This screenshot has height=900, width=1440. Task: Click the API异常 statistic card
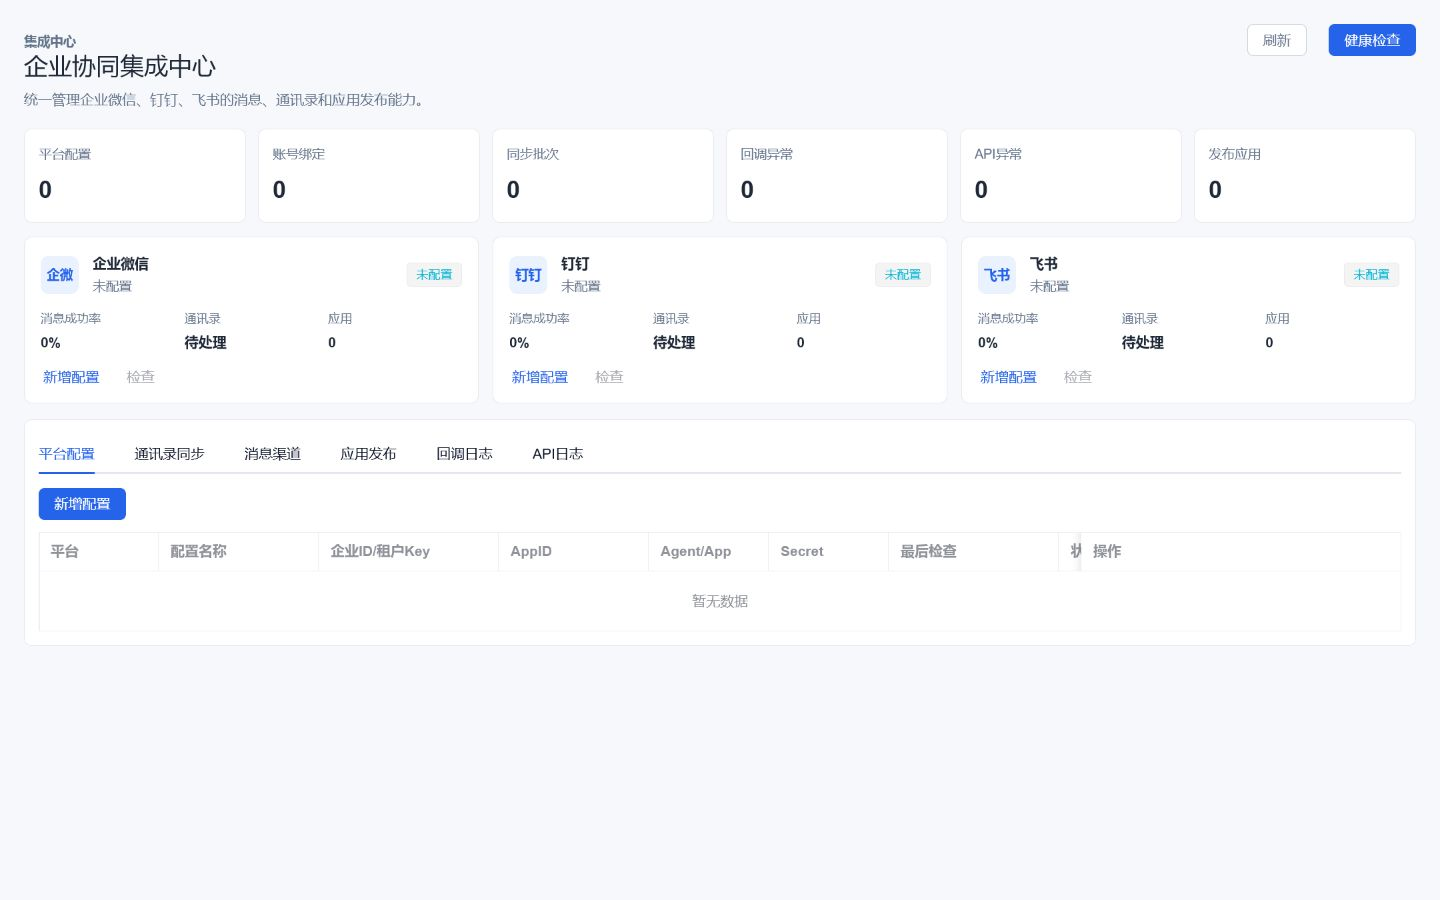coord(1071,176)
